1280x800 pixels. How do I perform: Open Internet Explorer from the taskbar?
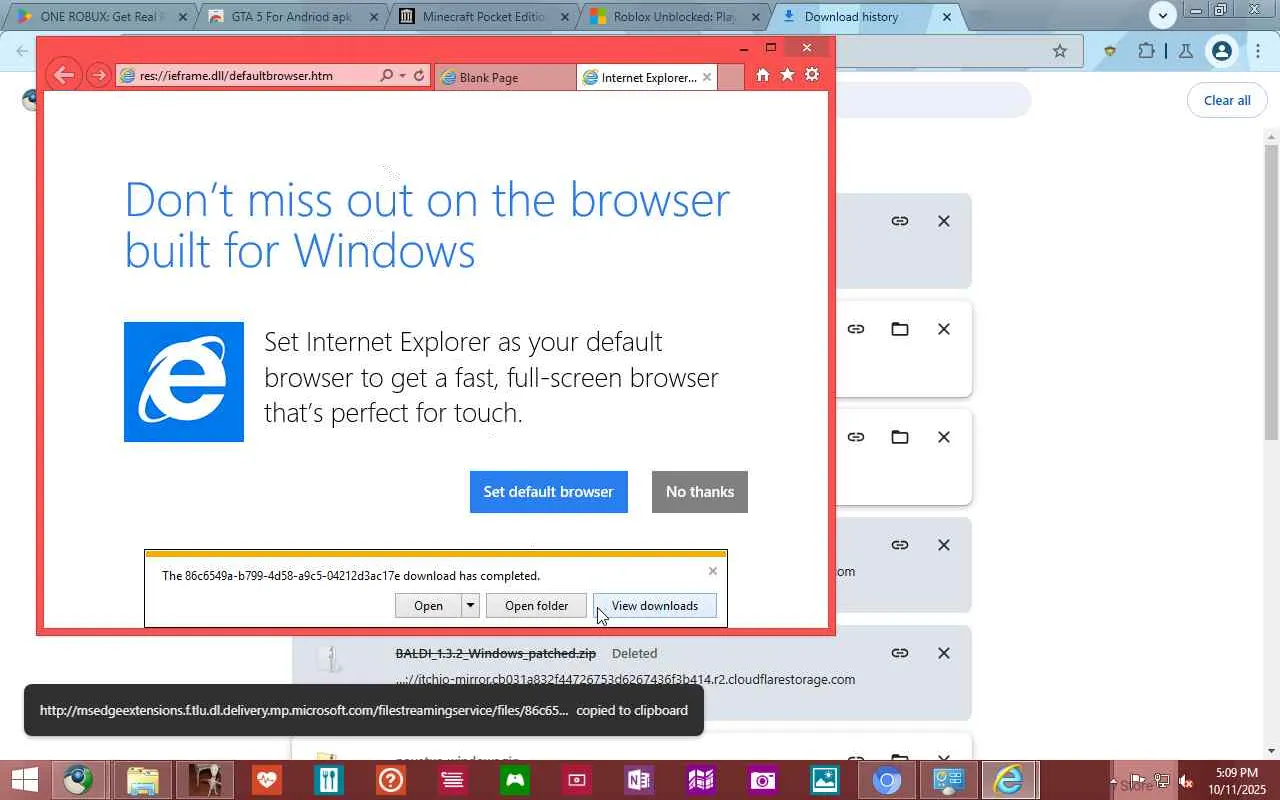(x=1008, y=780)
